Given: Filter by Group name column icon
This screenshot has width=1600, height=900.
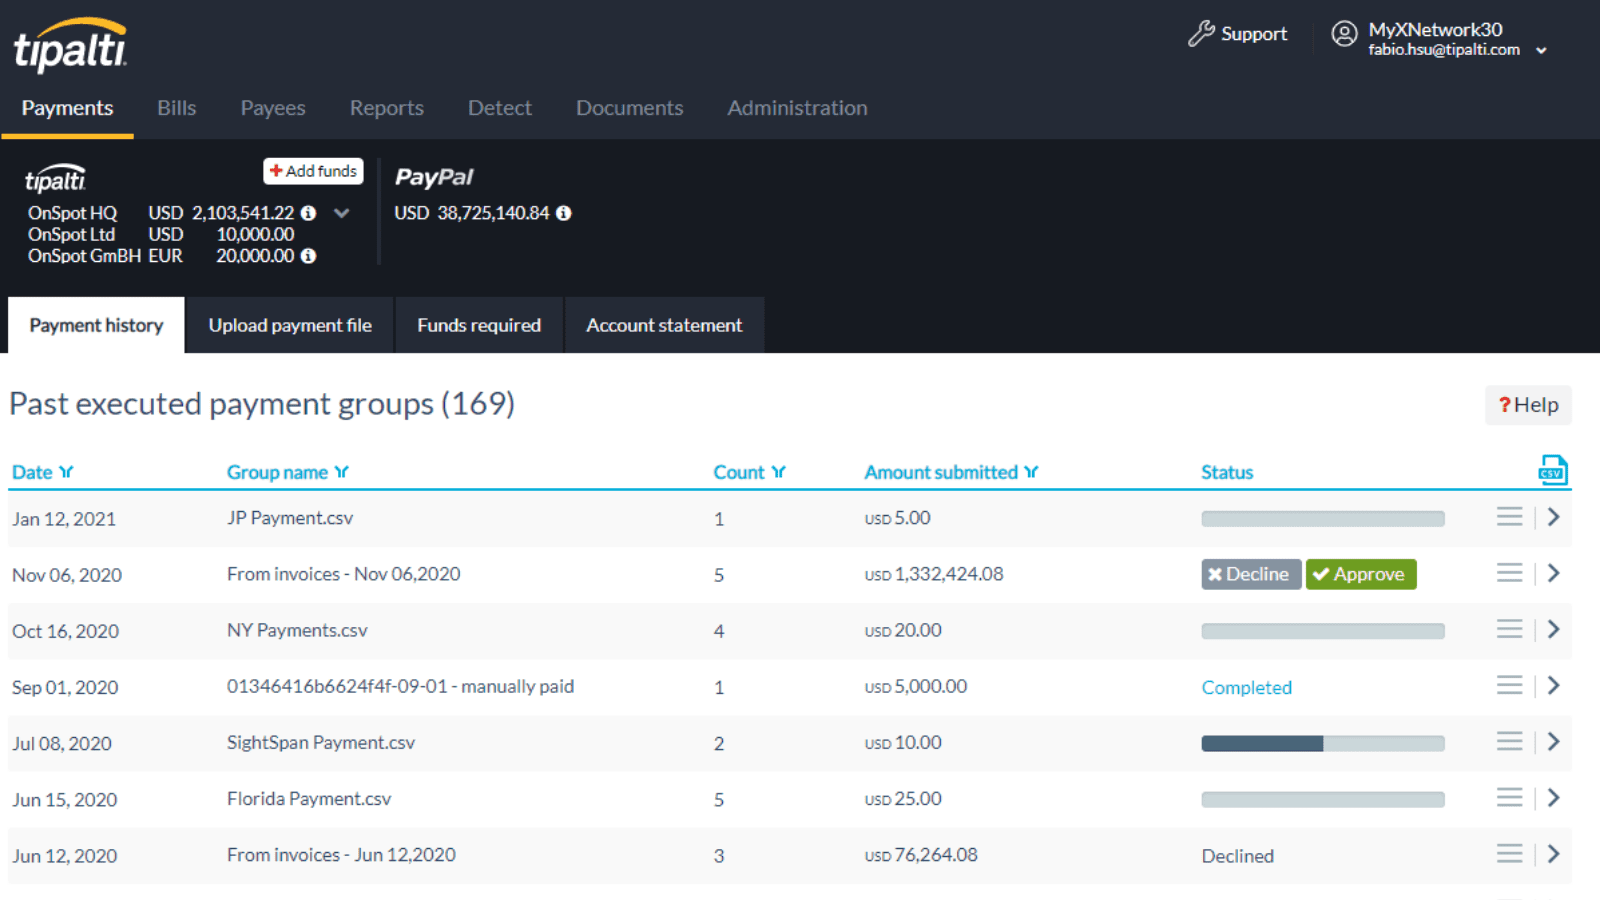Looking at the screenshot, I should (341, 472).
